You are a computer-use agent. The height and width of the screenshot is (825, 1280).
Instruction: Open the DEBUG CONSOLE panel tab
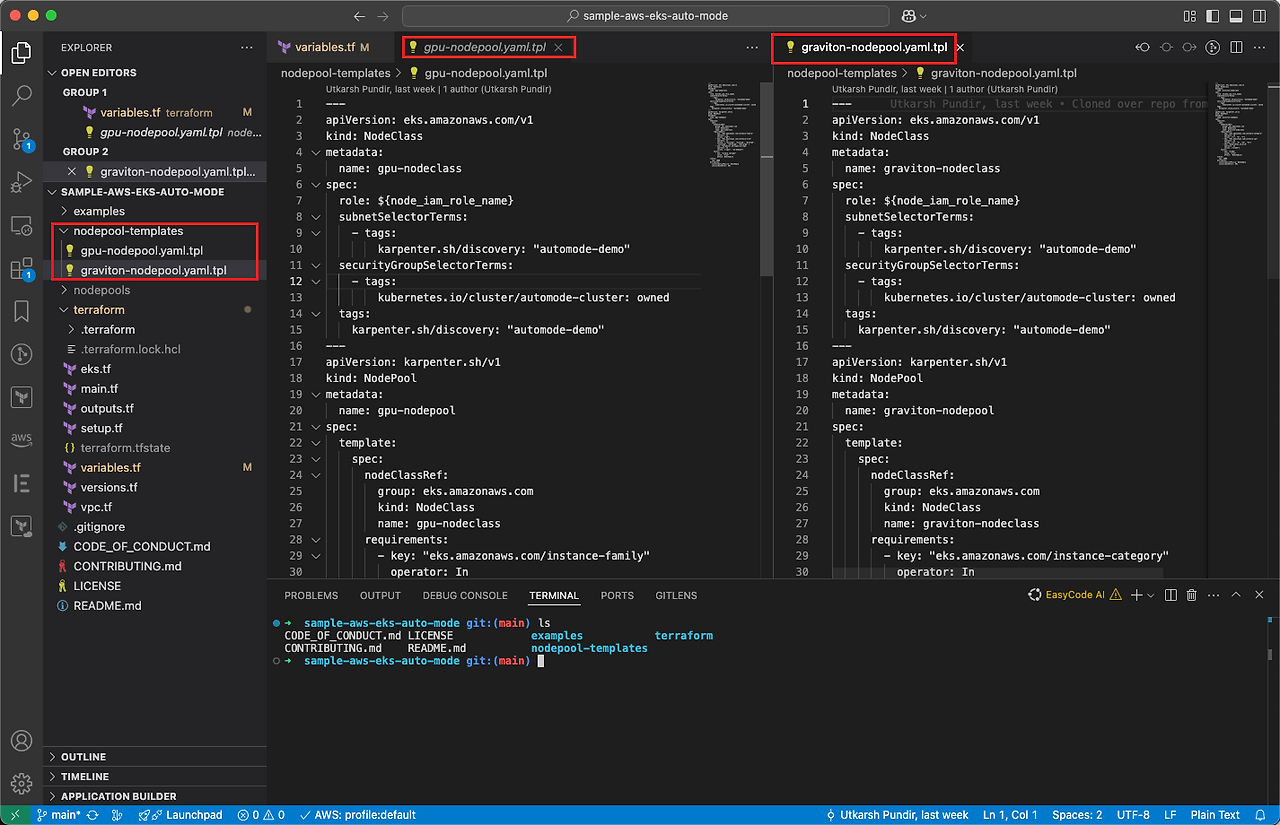tap(465, 595)
